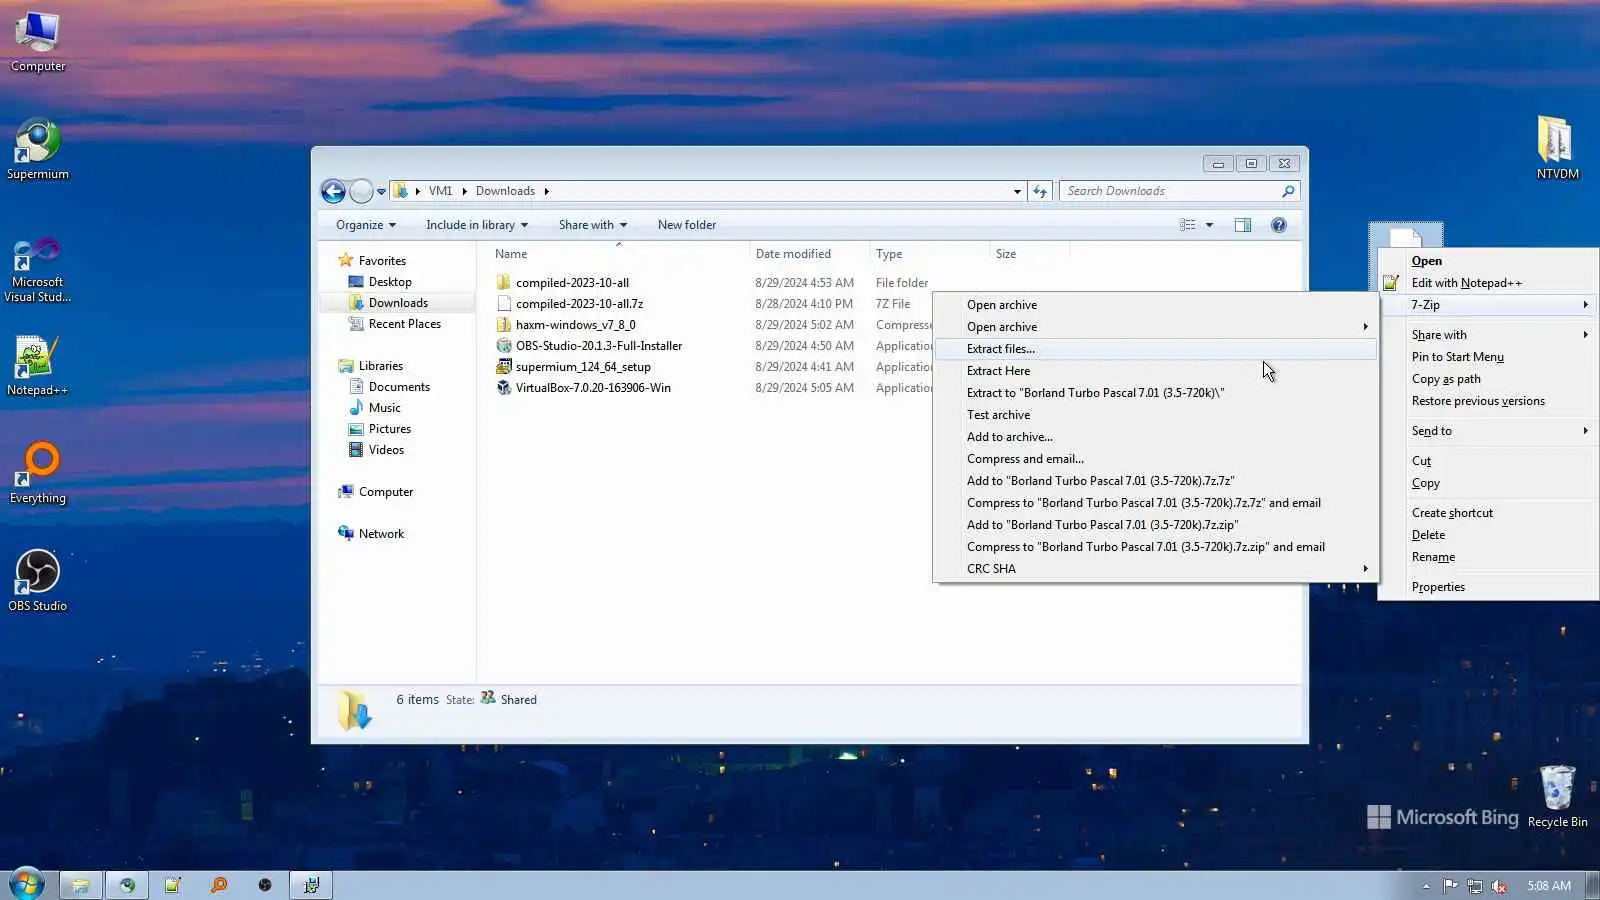Open Action Center flag in system tray
This screenshot has height=900, width=1600.
pyautogui.click(x=1451, y=886)
